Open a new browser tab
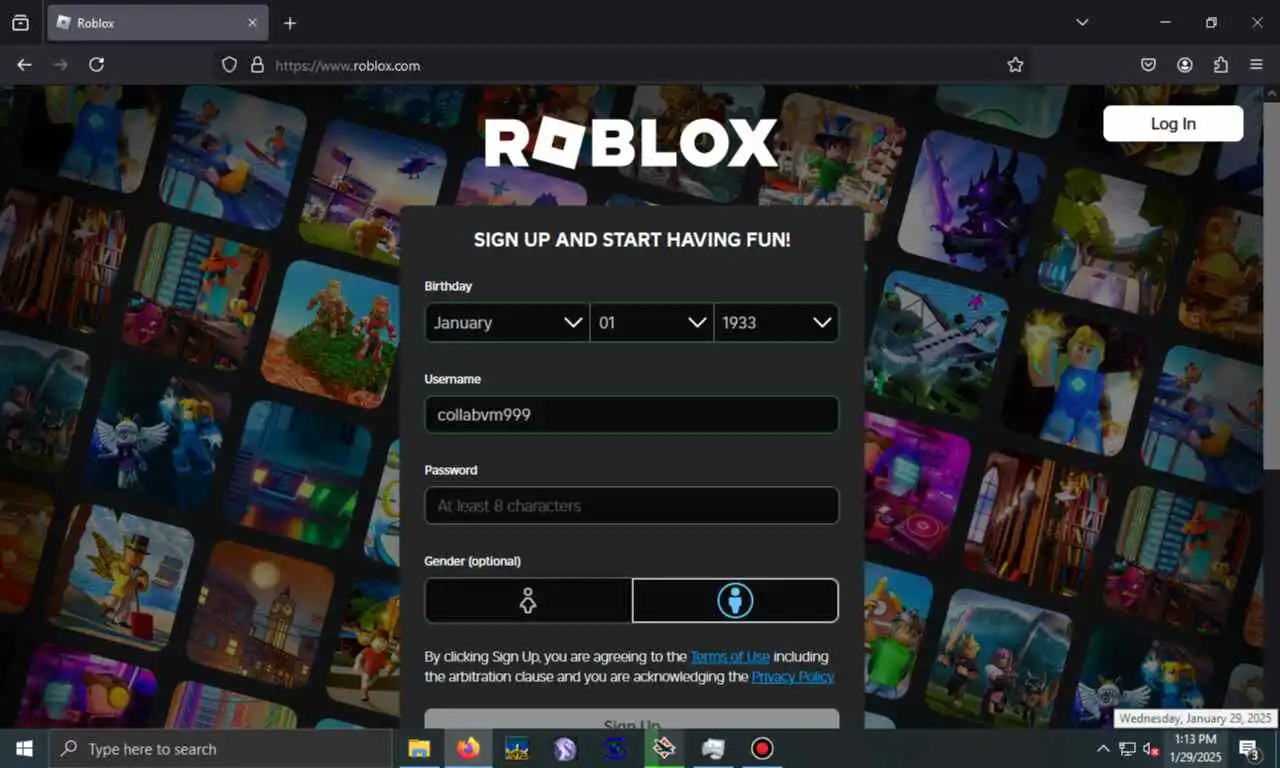 click(290, 23)
